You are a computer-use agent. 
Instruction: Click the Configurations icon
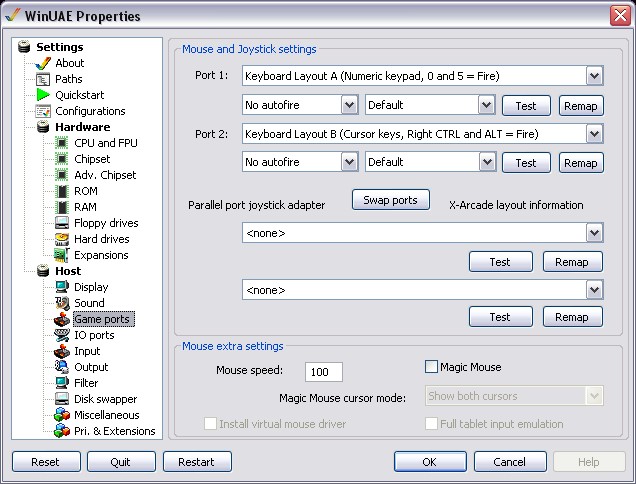click(43, 111)
